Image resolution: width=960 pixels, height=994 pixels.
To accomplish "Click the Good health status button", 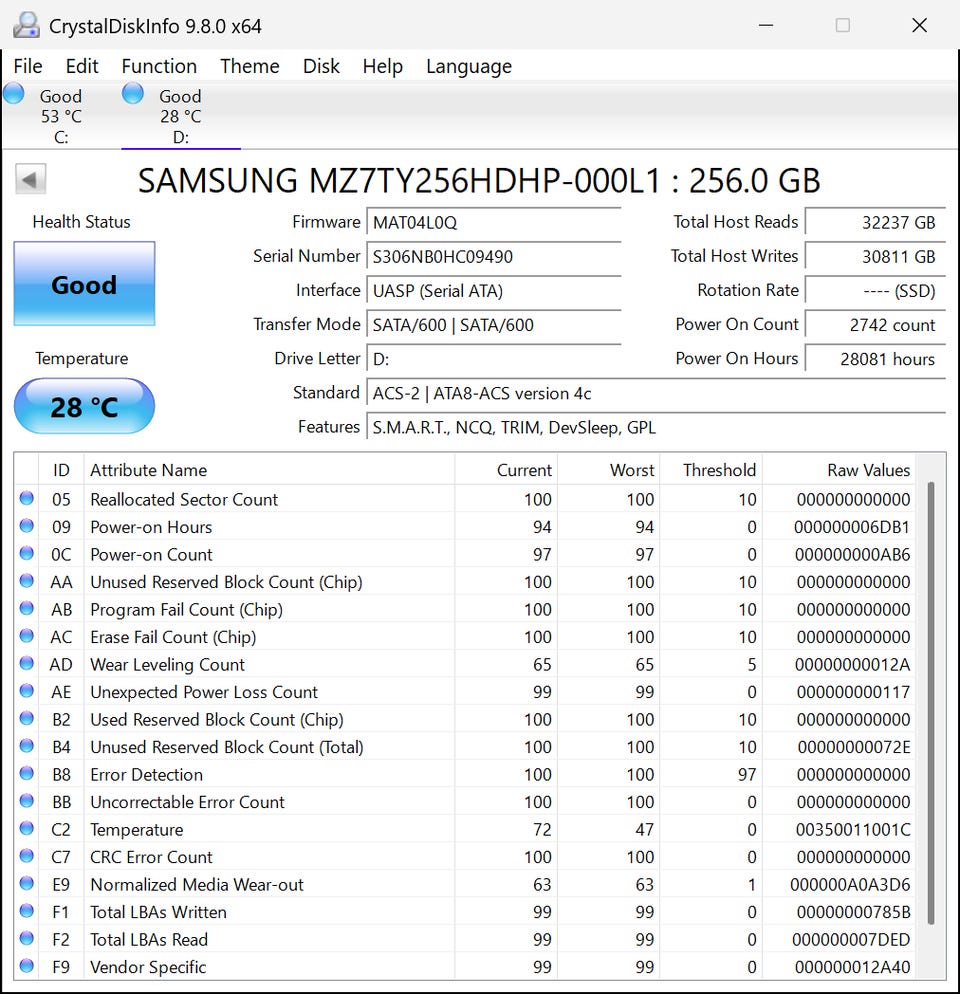I will [84, 283].
